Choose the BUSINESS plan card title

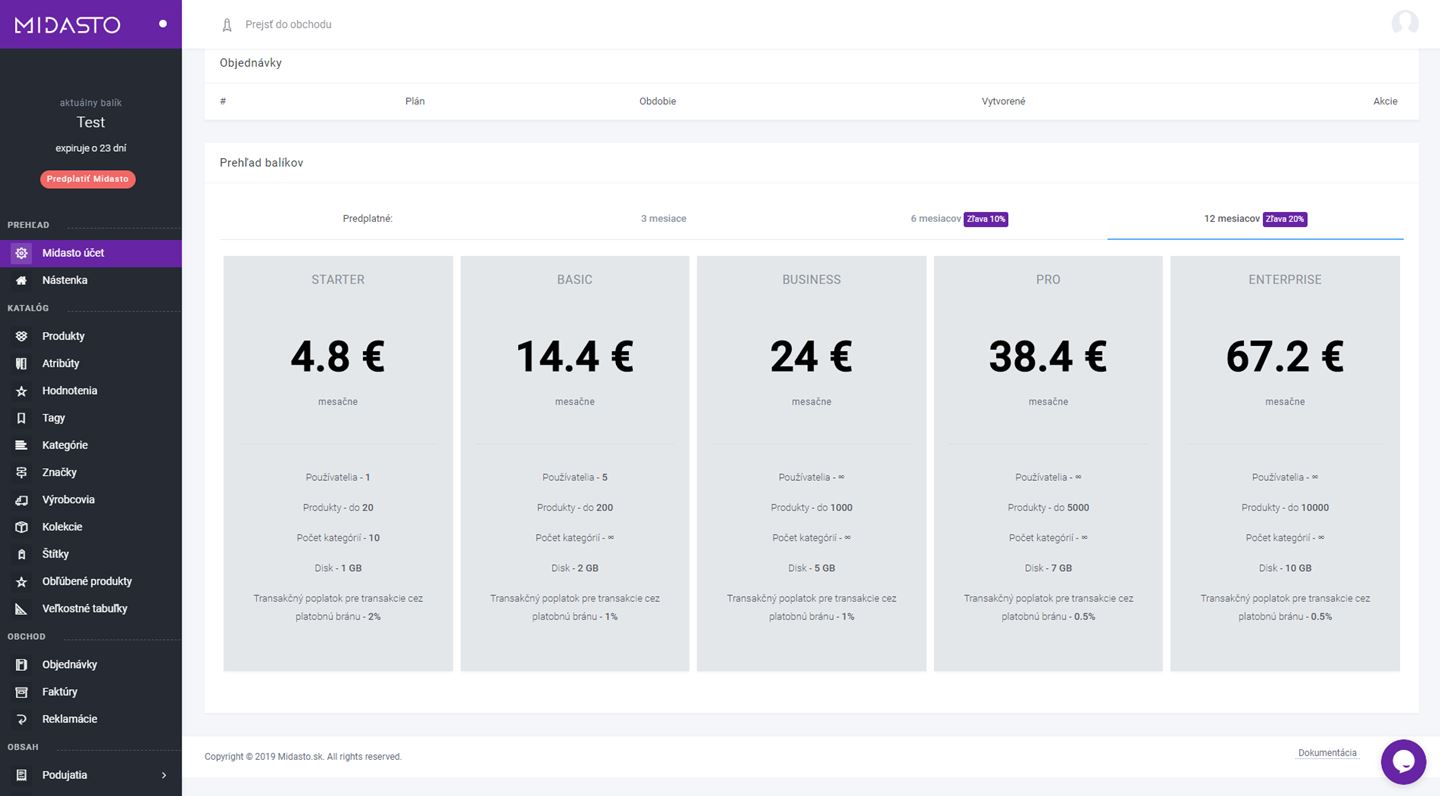tap(811, 279)
